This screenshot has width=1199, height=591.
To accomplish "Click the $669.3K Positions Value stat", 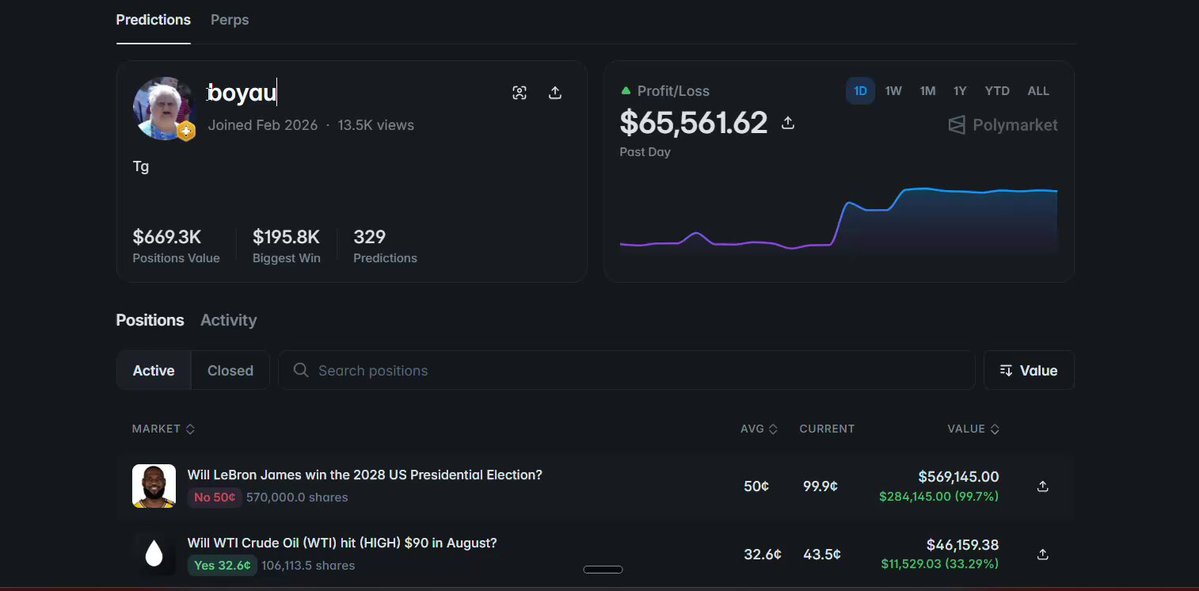I will (176, 246).
